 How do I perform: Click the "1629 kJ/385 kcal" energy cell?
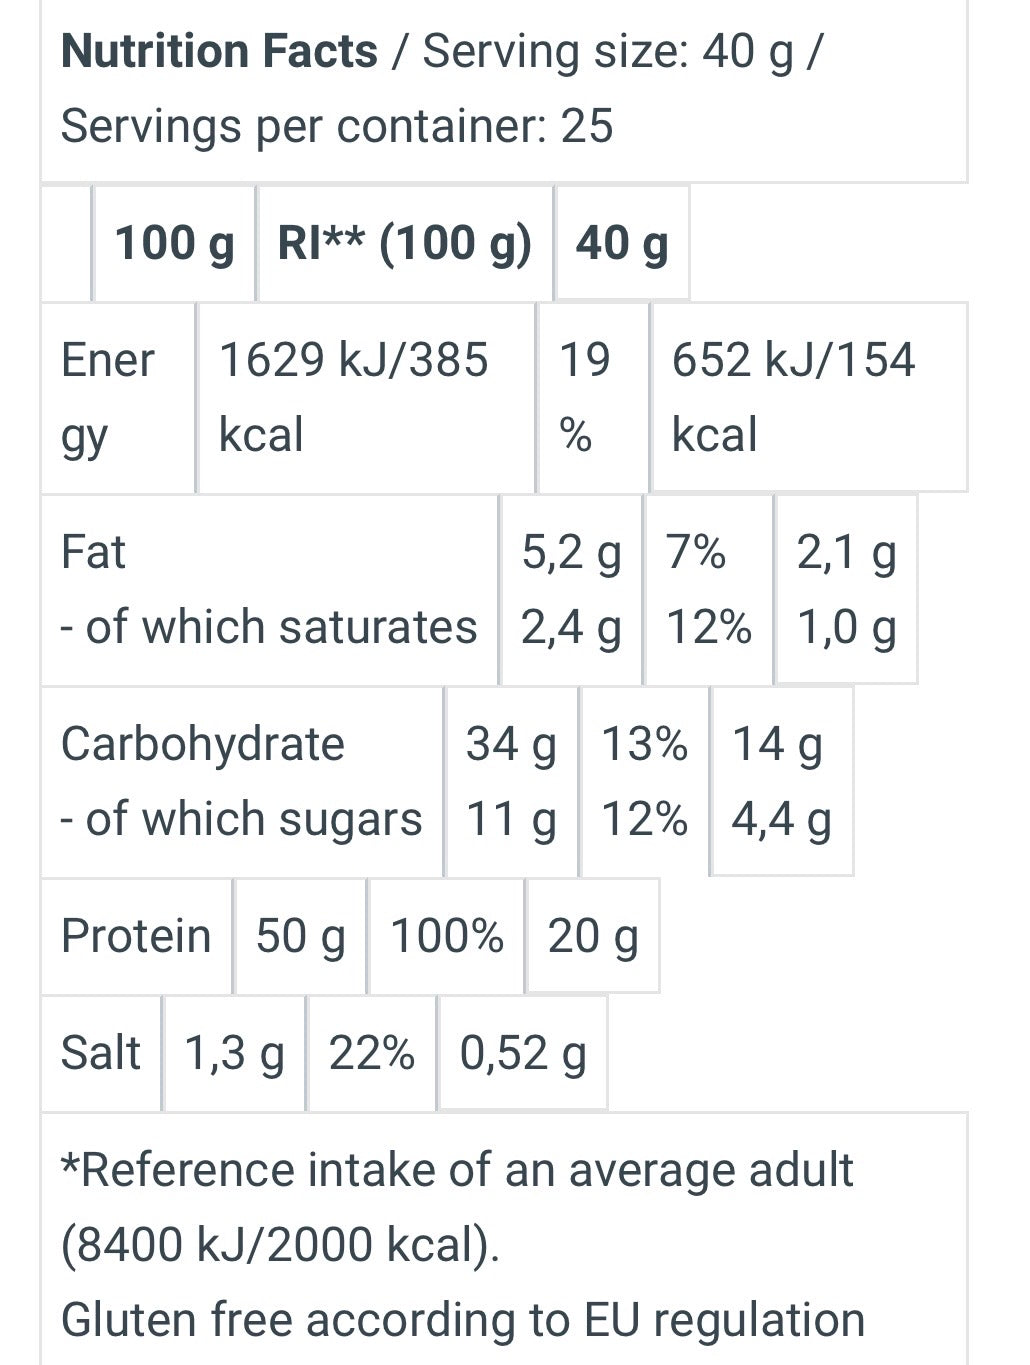point(353,397)
